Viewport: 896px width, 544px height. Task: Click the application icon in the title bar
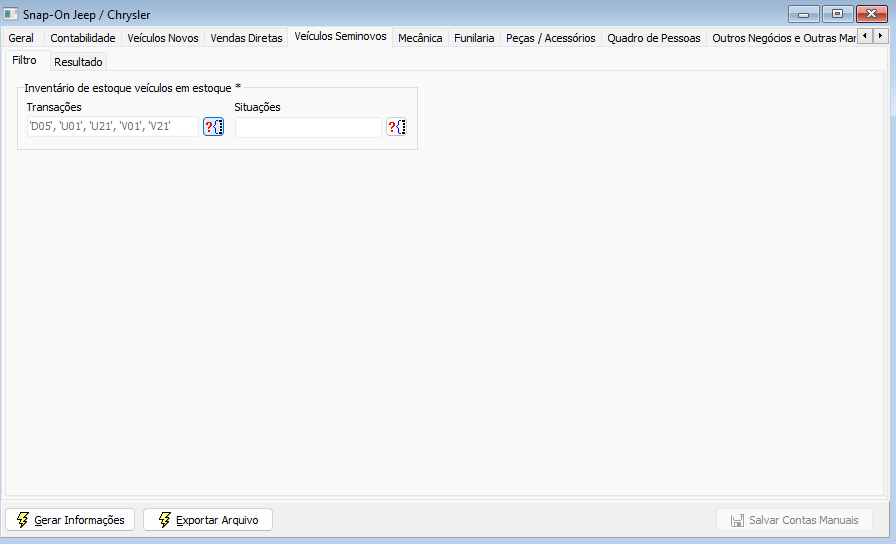click(x=10, y=14)
